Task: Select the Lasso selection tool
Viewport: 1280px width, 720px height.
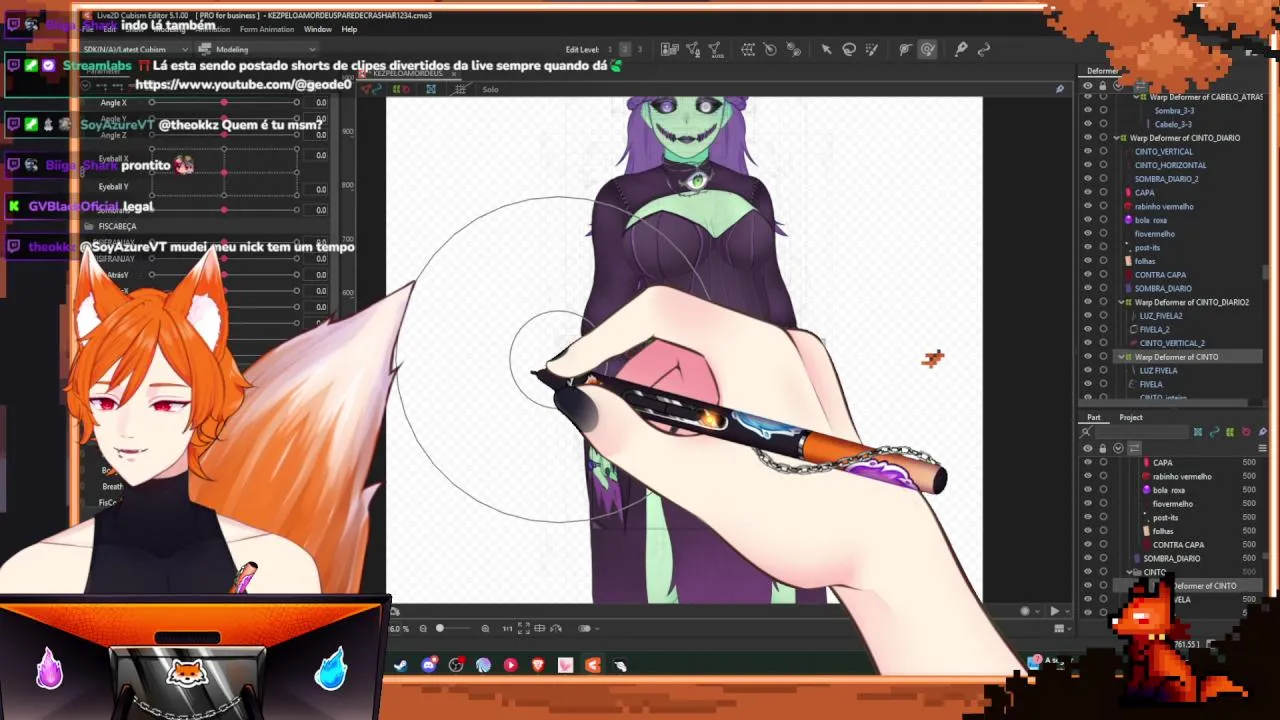Action: pos(849,49)
